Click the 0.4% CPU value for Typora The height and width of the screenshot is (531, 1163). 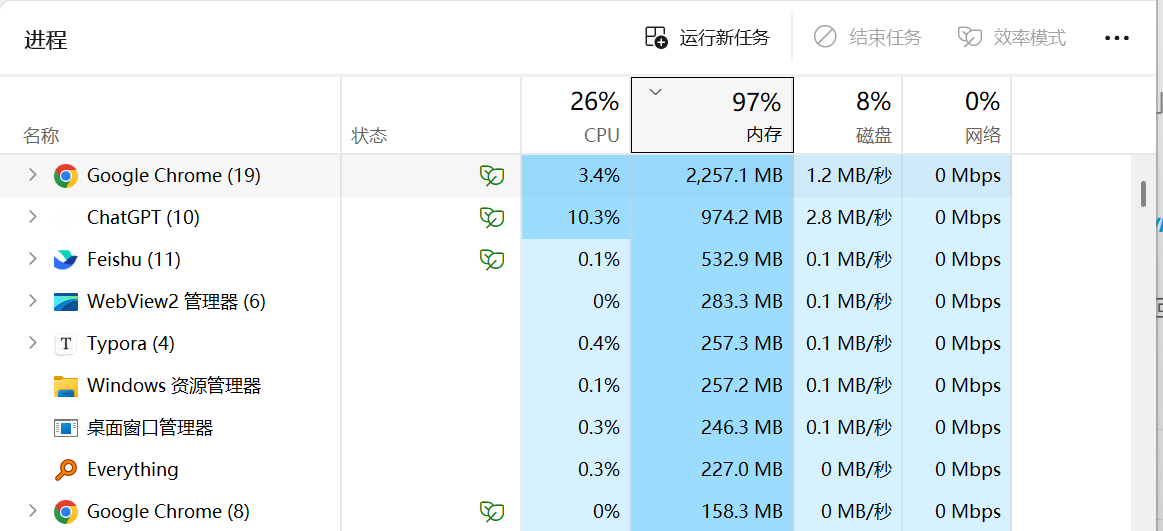click(598, 344)
